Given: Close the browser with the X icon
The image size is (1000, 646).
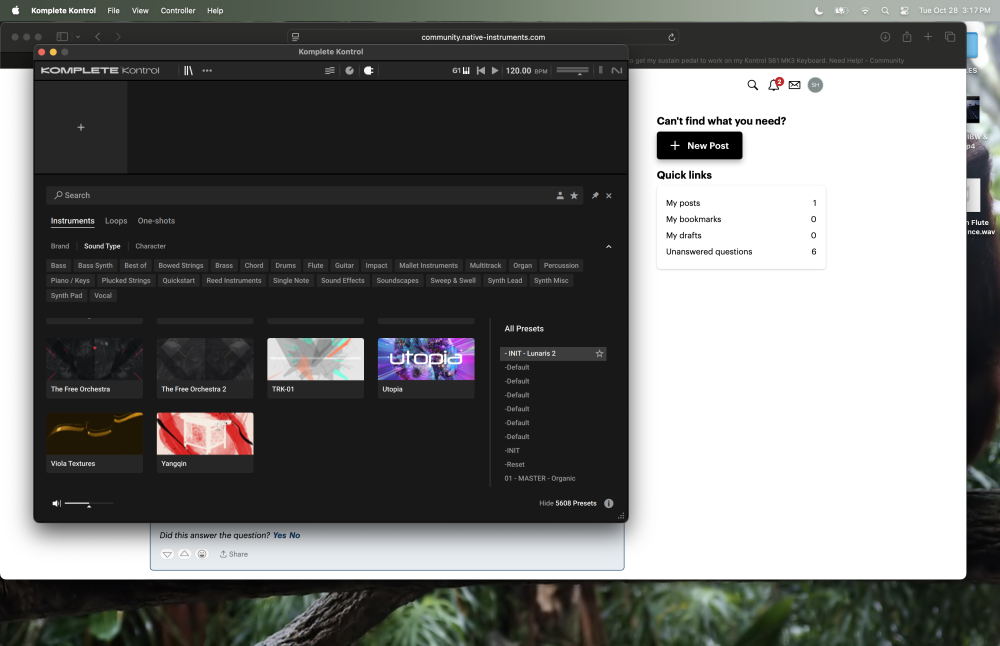Looking at the screenshot, I should tap(609, 196).
